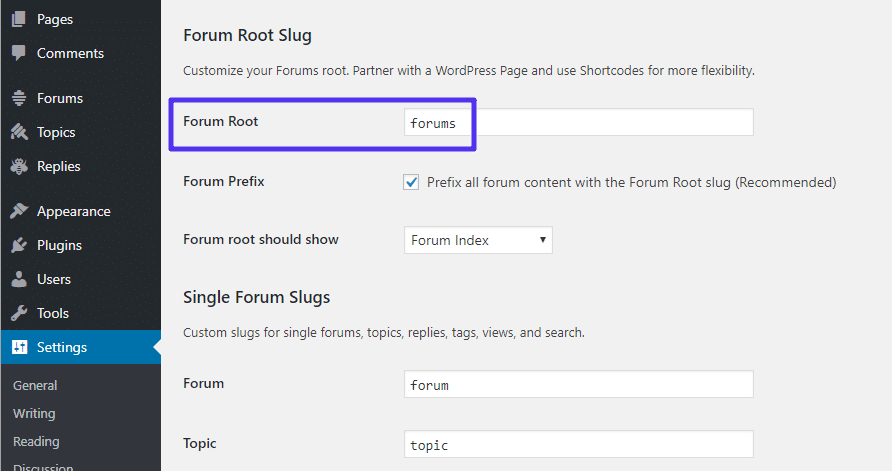Click the Topics icon in sidebar
Viewport: 892px width, 471px height.
(x=19, y=132)
